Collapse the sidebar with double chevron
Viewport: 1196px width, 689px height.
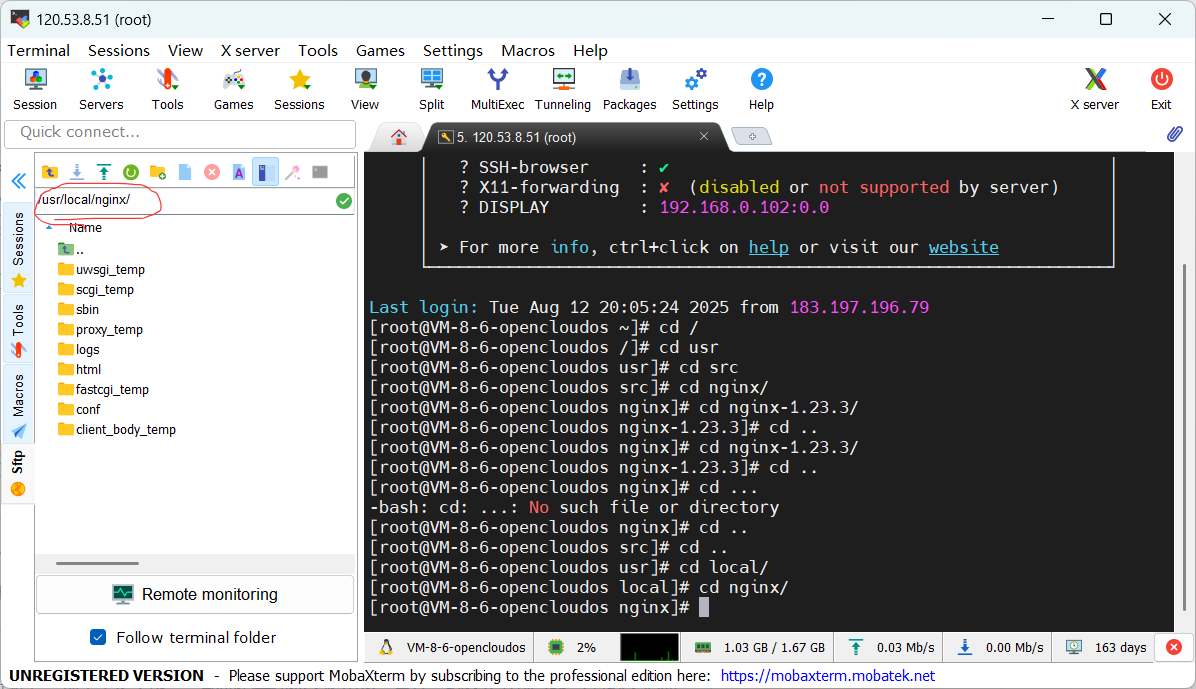coord(18,181)
